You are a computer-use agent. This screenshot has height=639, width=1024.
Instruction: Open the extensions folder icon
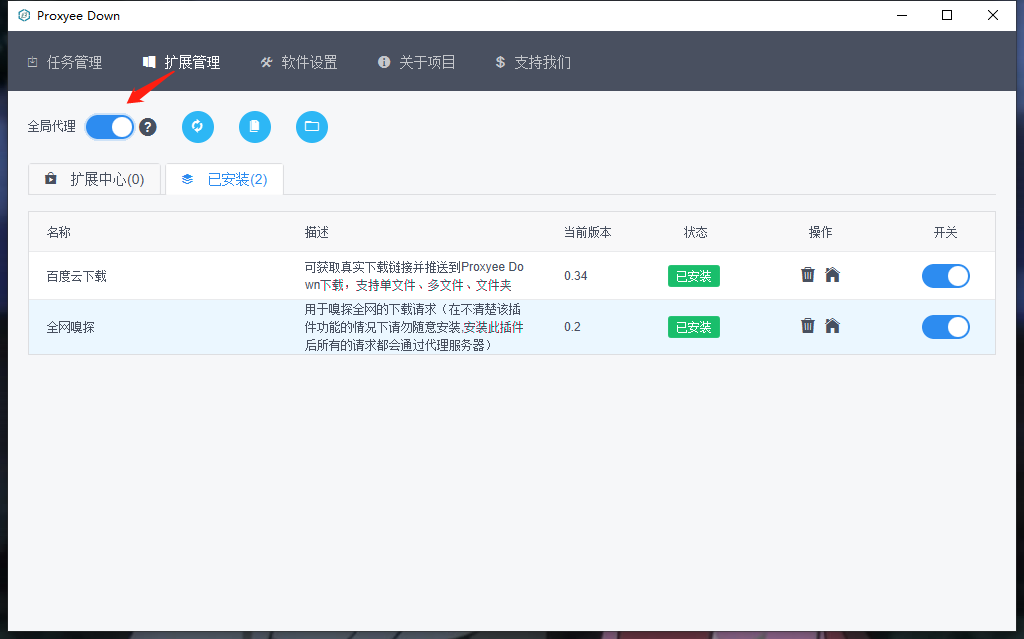click(x=311, y=127)
